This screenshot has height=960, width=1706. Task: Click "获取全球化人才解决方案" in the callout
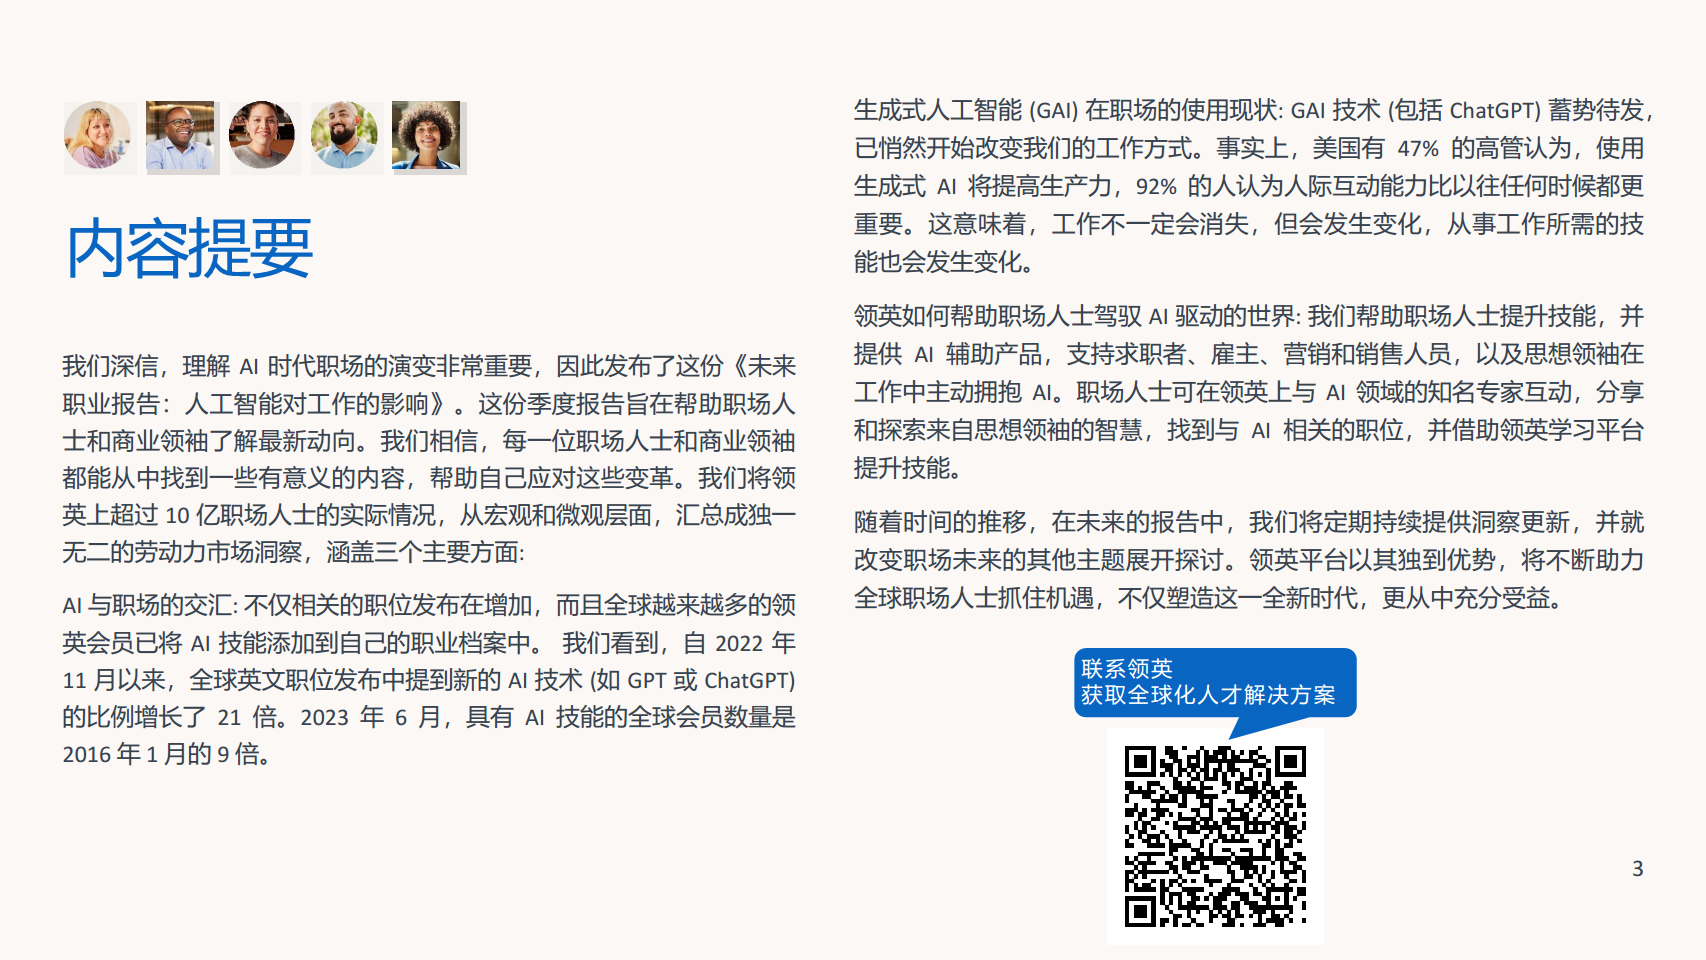tap(1208, 699)
